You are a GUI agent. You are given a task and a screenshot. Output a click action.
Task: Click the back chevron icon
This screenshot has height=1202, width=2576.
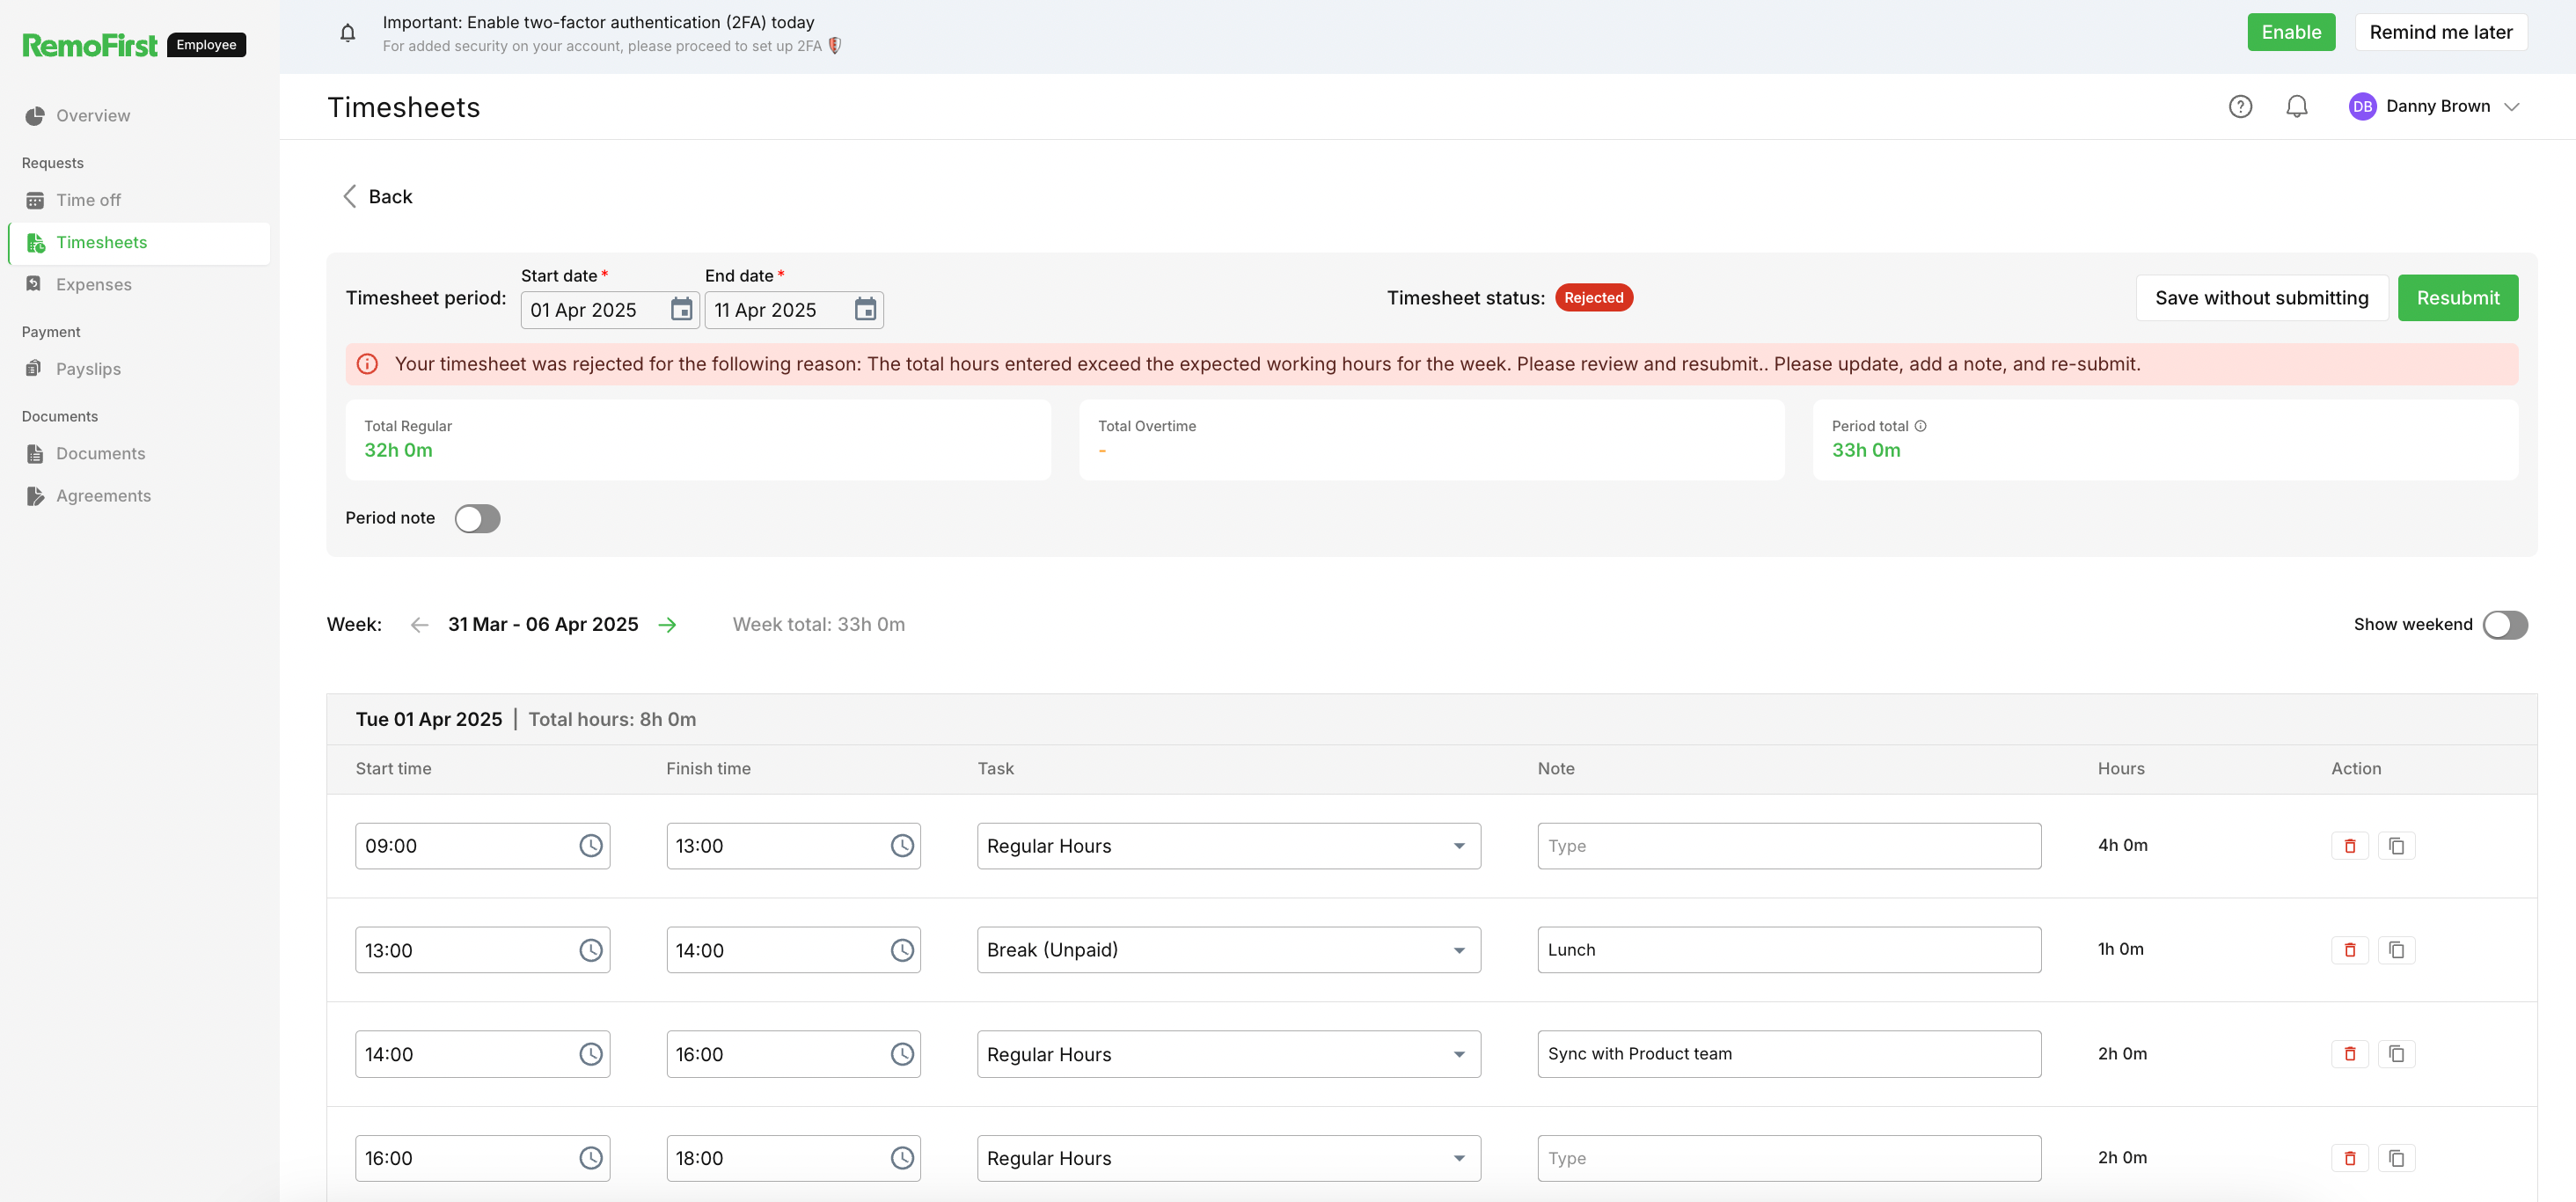pos(350,197)
